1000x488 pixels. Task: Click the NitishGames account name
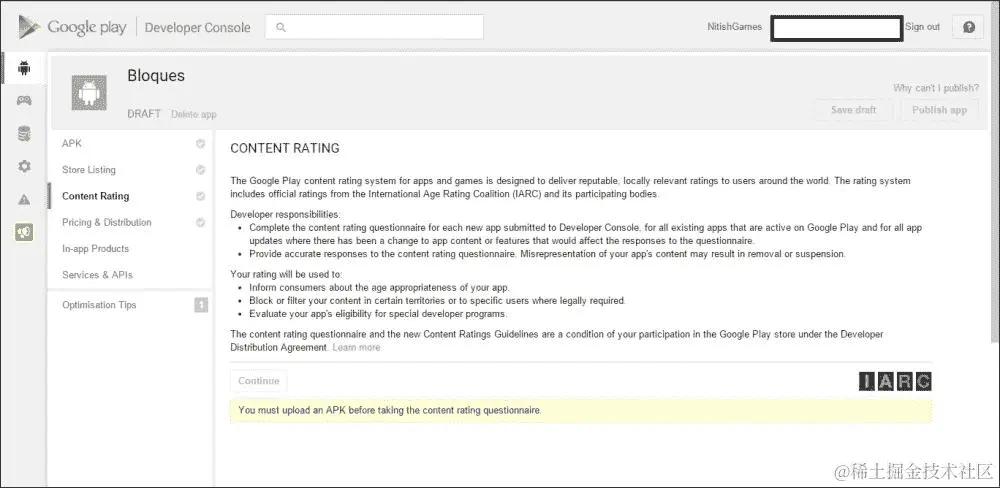734,27
